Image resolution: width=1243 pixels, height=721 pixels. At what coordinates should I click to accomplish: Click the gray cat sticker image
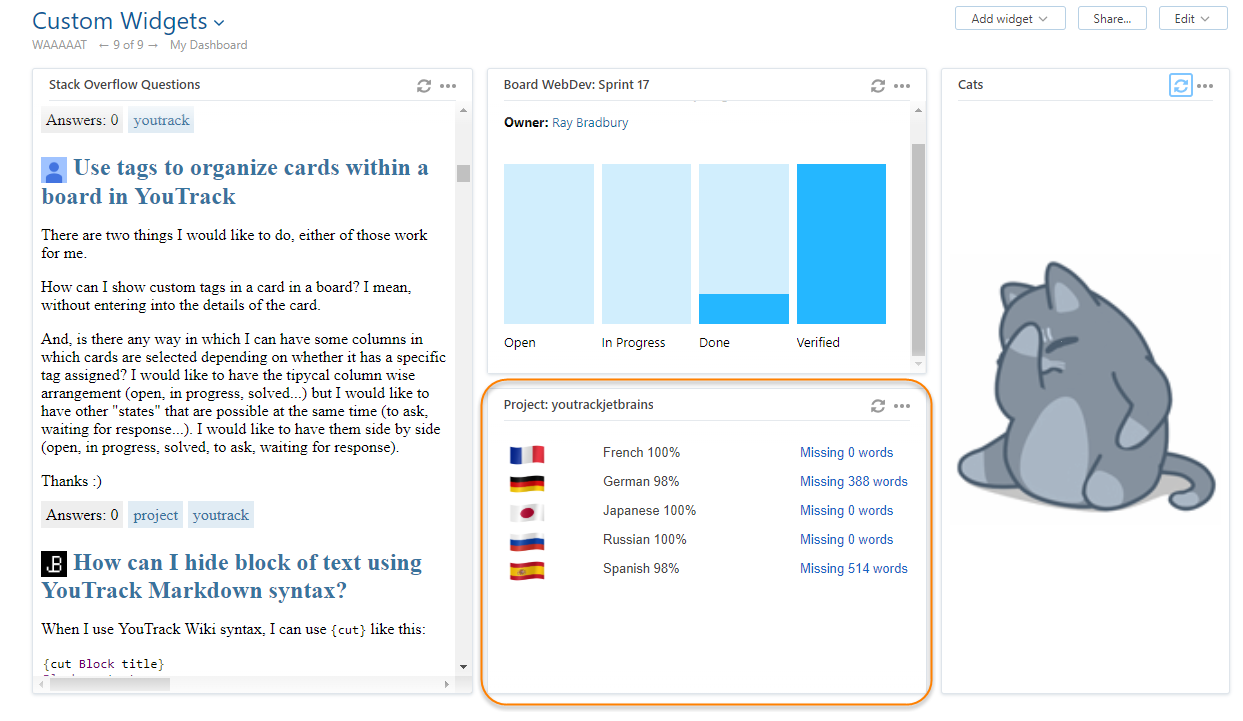(x=1087, y=388)
